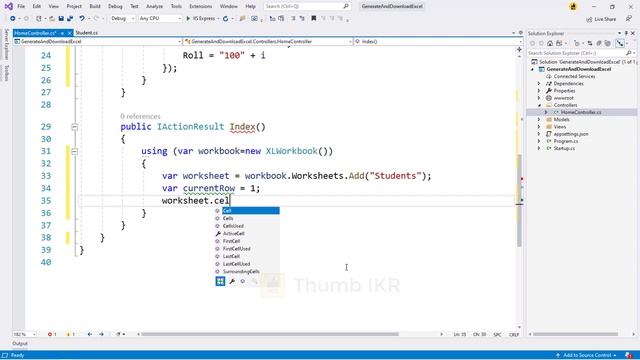Expand the Views folder node
The width and height of the screenshot is (640, 360).
(539, 127)
